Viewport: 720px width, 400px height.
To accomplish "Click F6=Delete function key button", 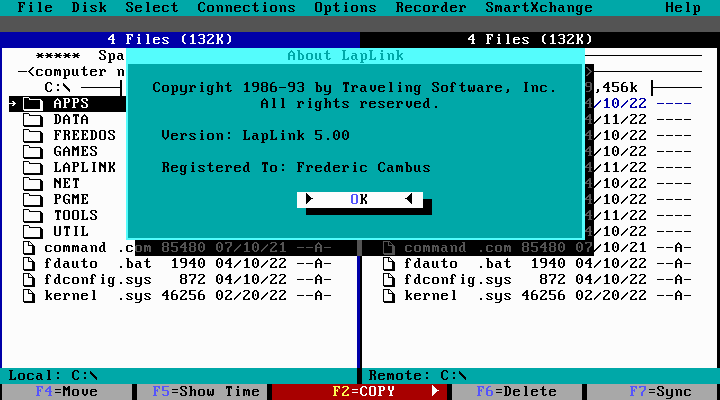I will click(517, 392).
